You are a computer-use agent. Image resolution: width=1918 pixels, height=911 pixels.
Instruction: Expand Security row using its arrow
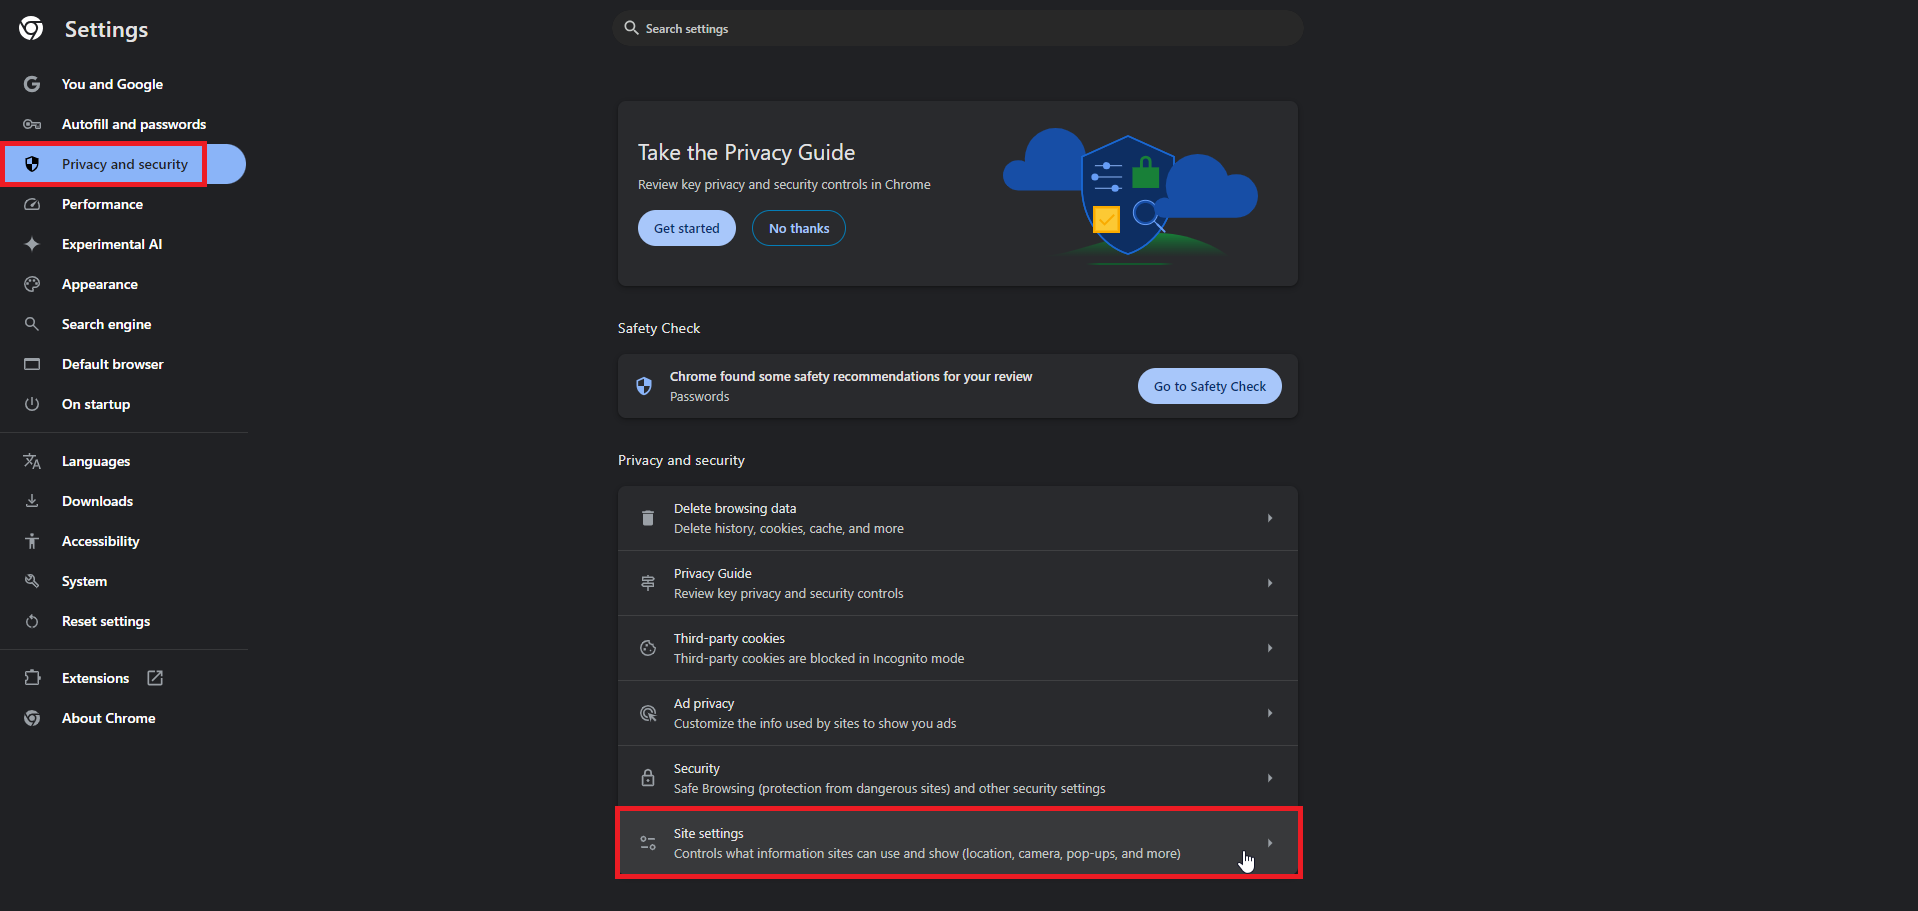click(x=1270, y=778)
